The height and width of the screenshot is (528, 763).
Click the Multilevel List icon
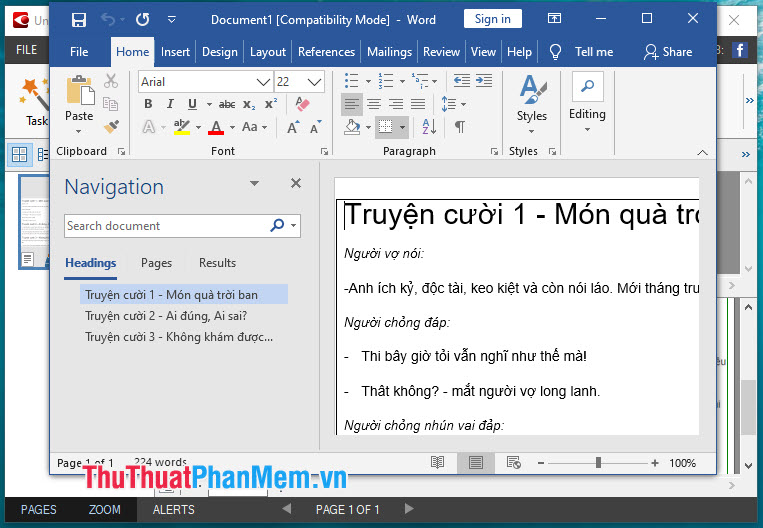[x=420, y=81]
